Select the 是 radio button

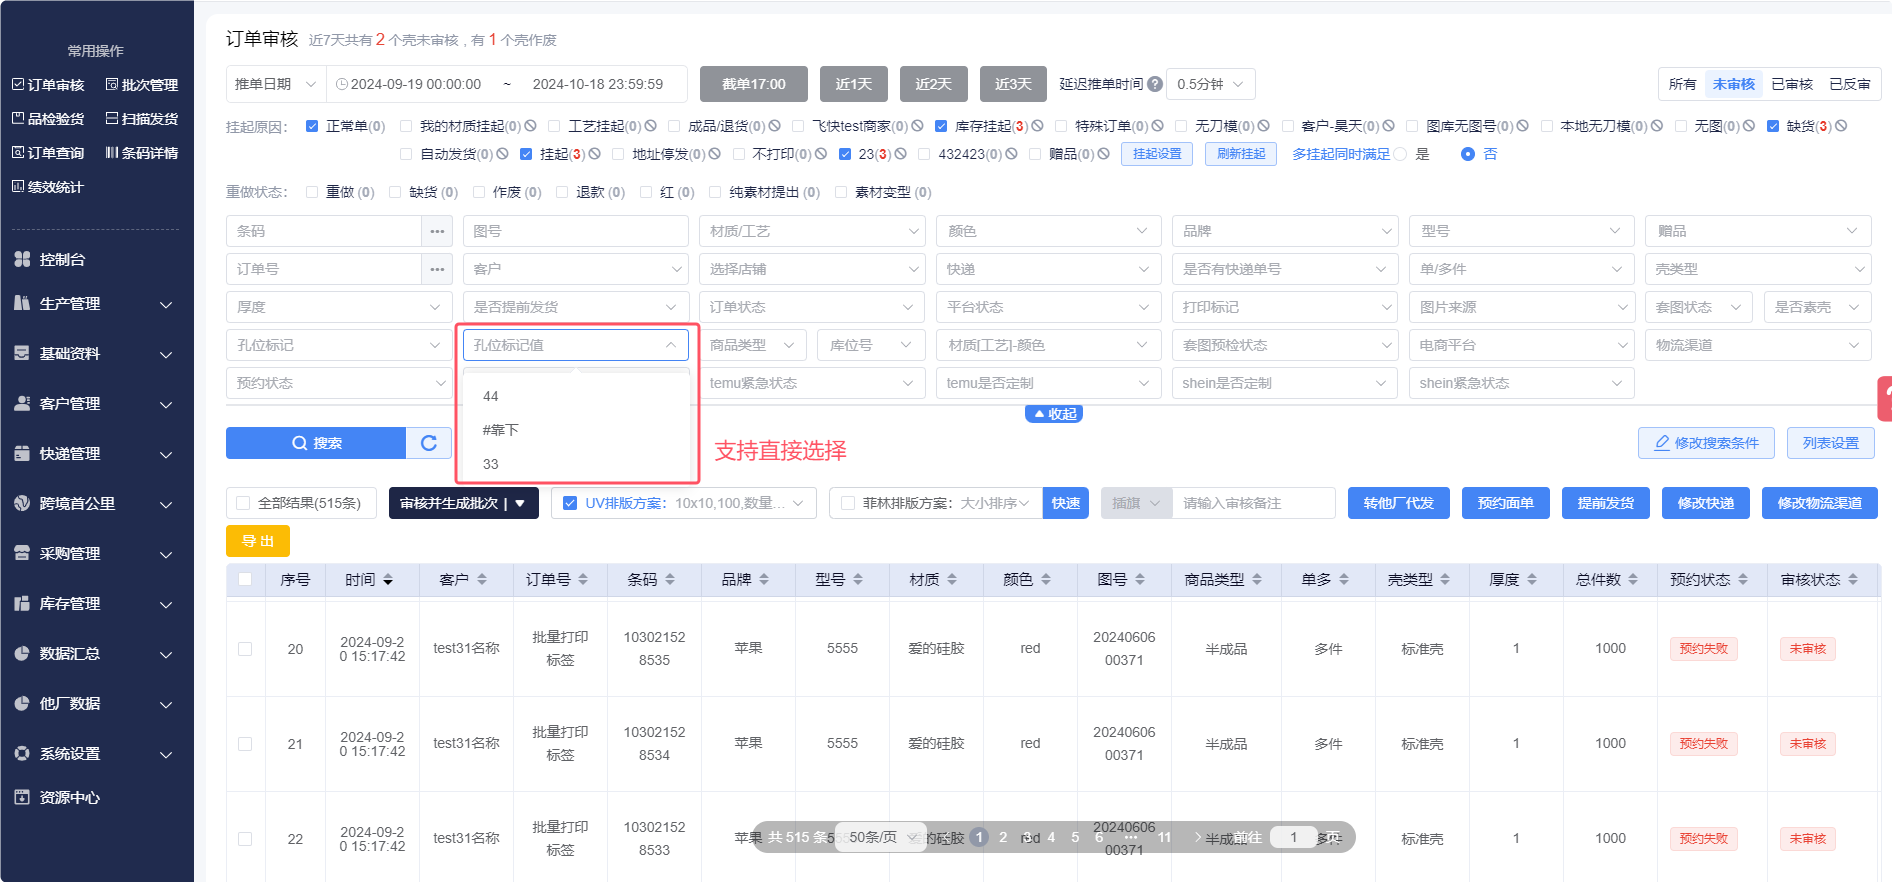(1400, 154)
